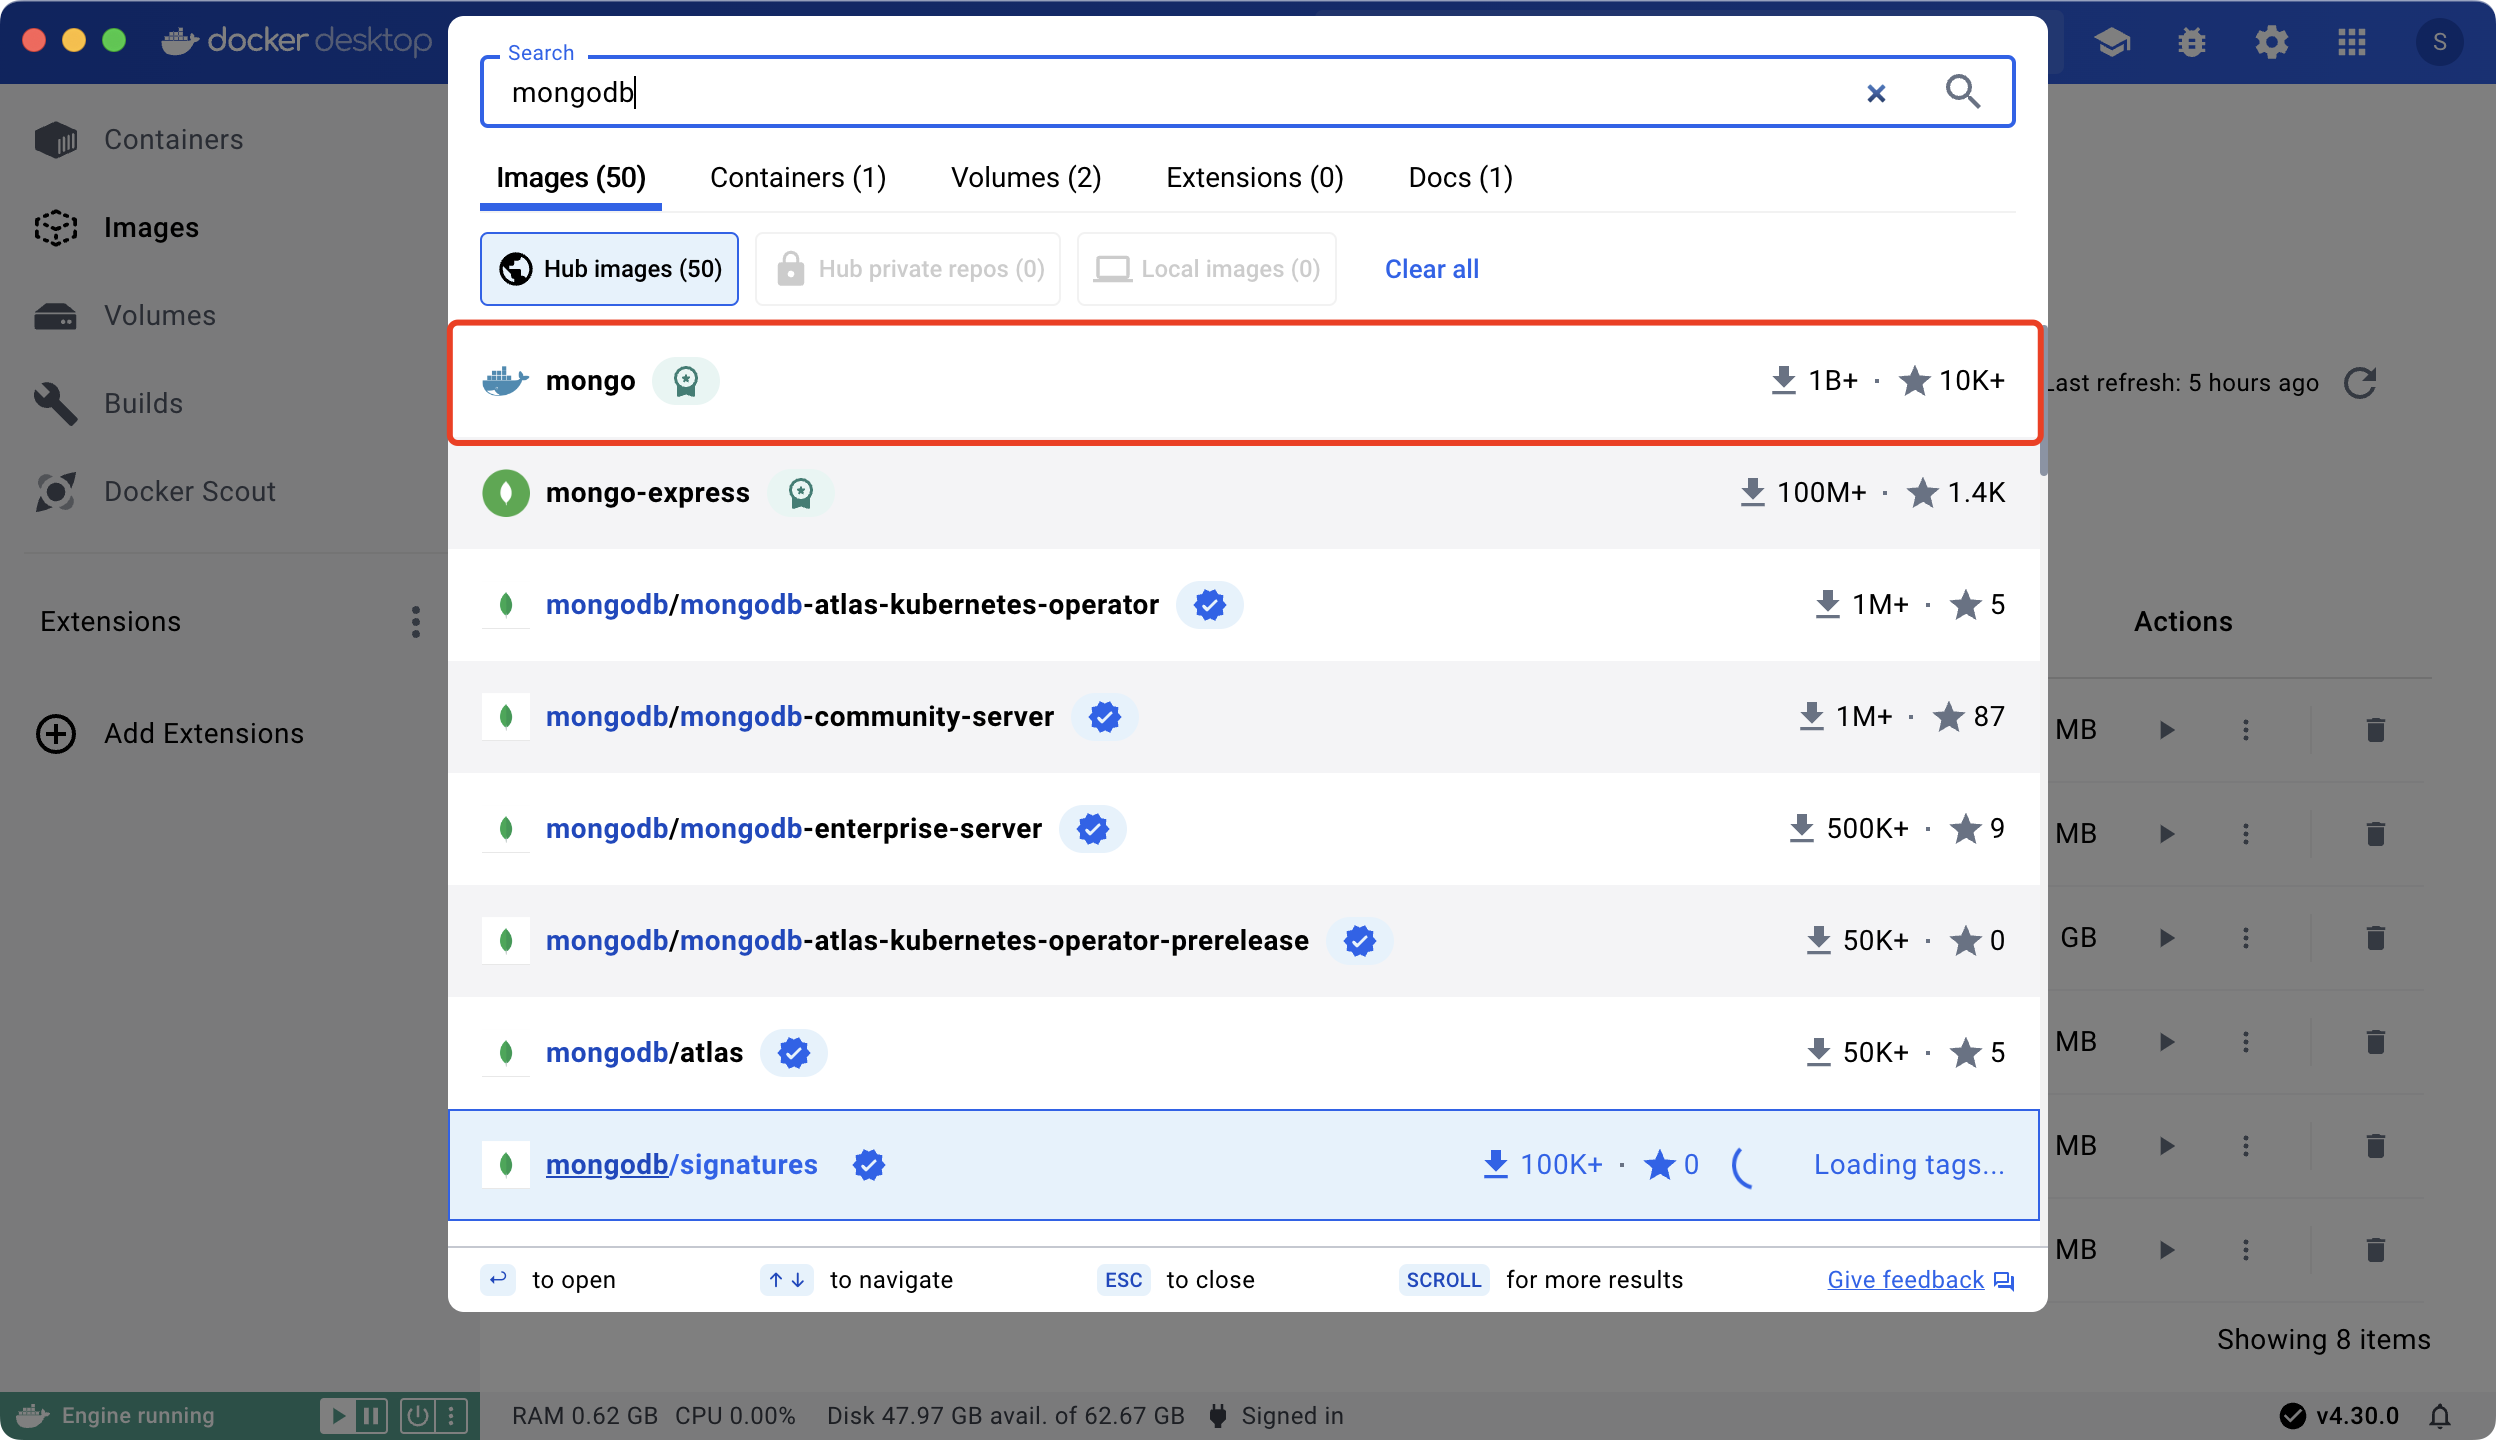Delete the first image row with trash icon

point(2376,730)
